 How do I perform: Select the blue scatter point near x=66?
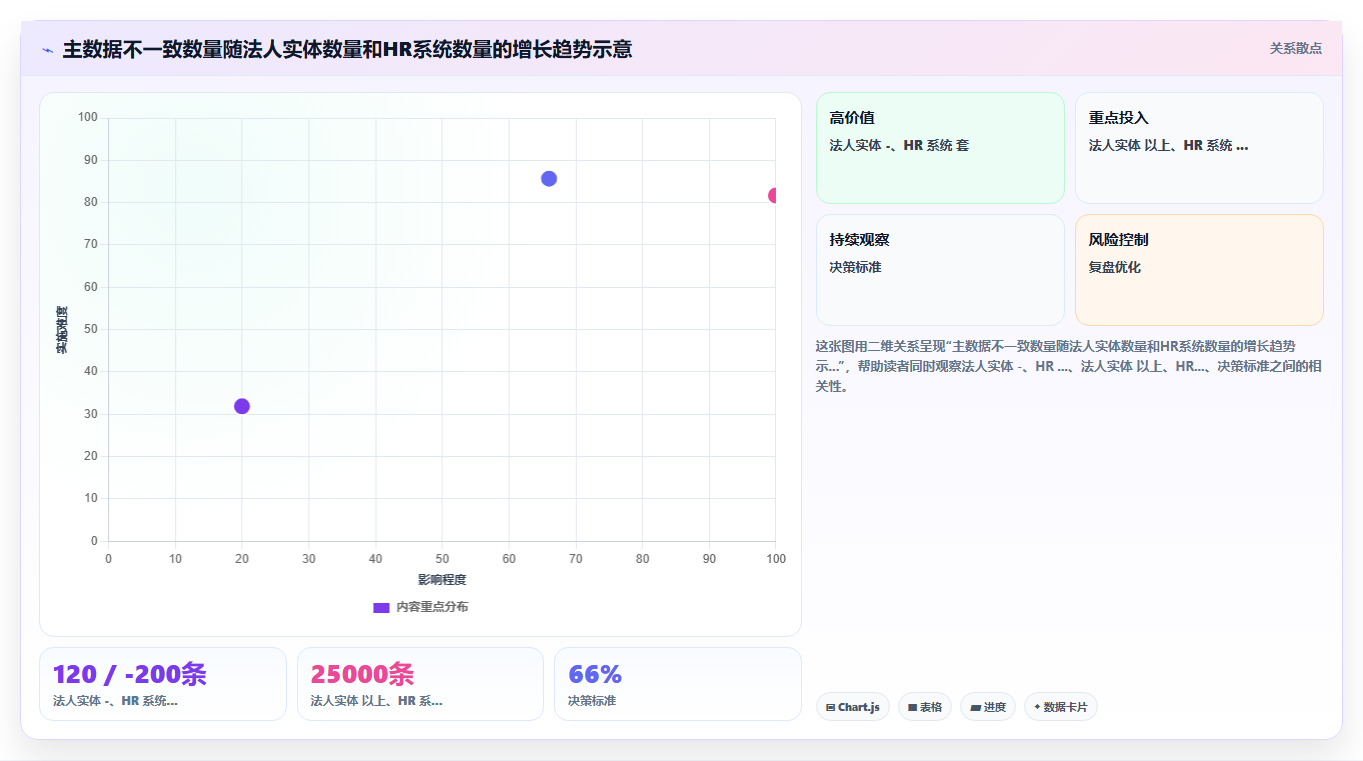[x=549, y=179]
